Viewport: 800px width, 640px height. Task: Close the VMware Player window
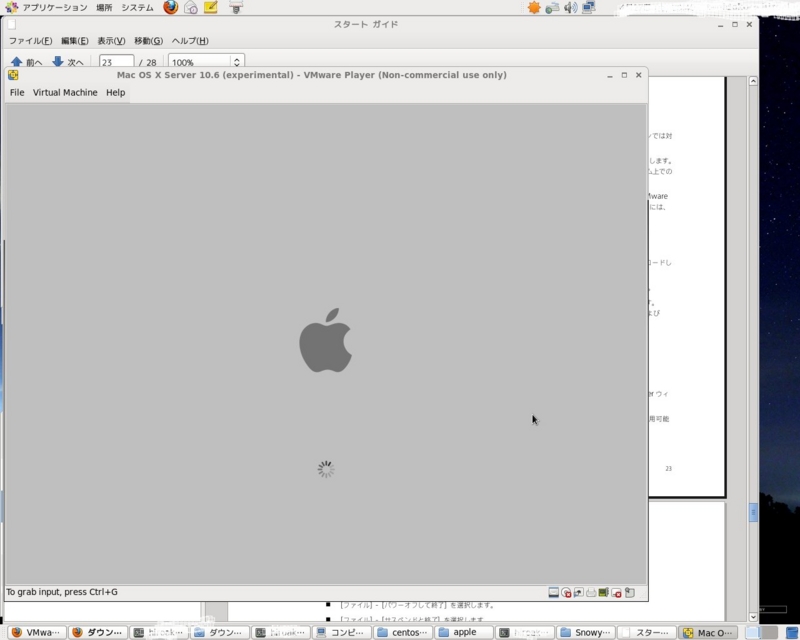pyautogui.click(x=638, y=75)
